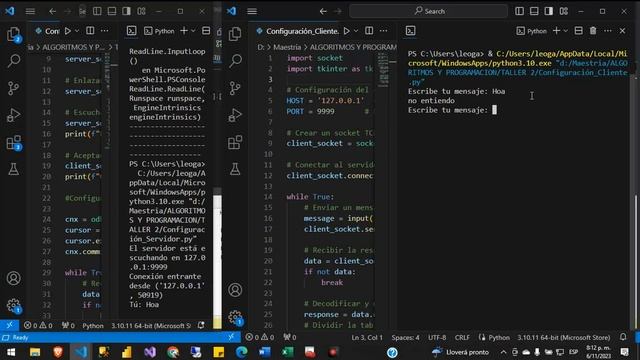Click UTF-8 encoding status item
Screen dimensions: 640x360
437,338
